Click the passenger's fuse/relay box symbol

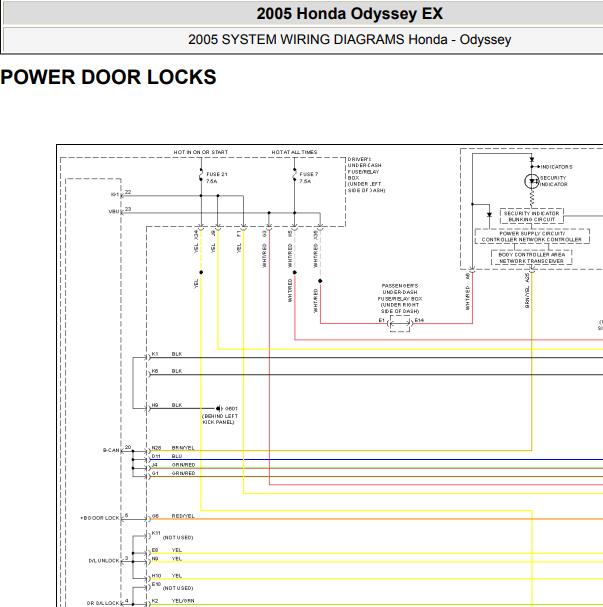pyautogui.click(x=400, y=324)
